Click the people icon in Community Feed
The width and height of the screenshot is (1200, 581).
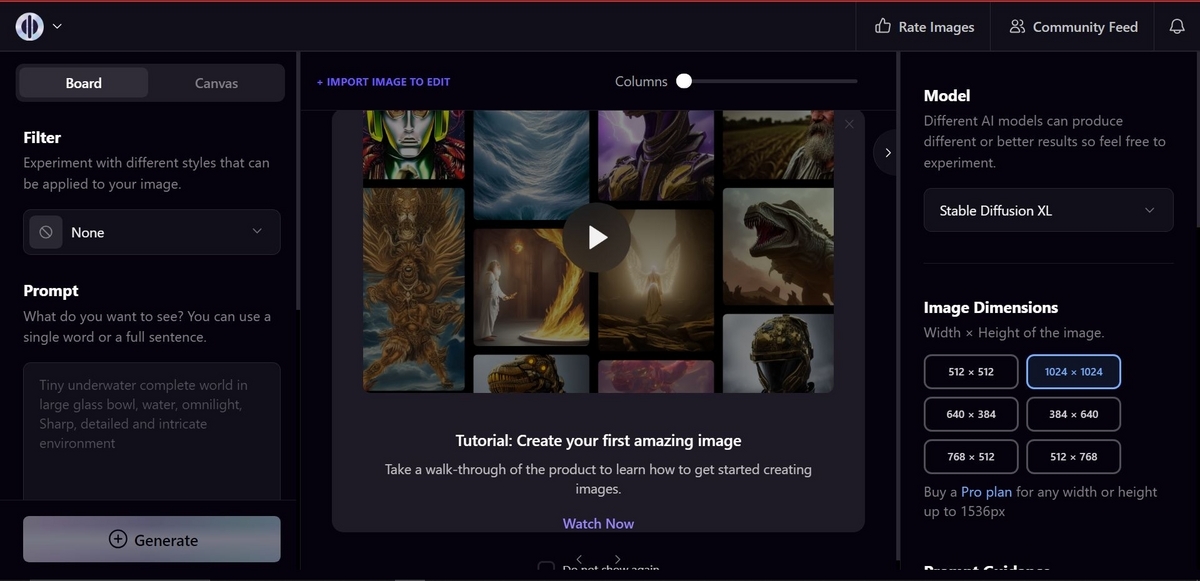[x=1017, y=26]
